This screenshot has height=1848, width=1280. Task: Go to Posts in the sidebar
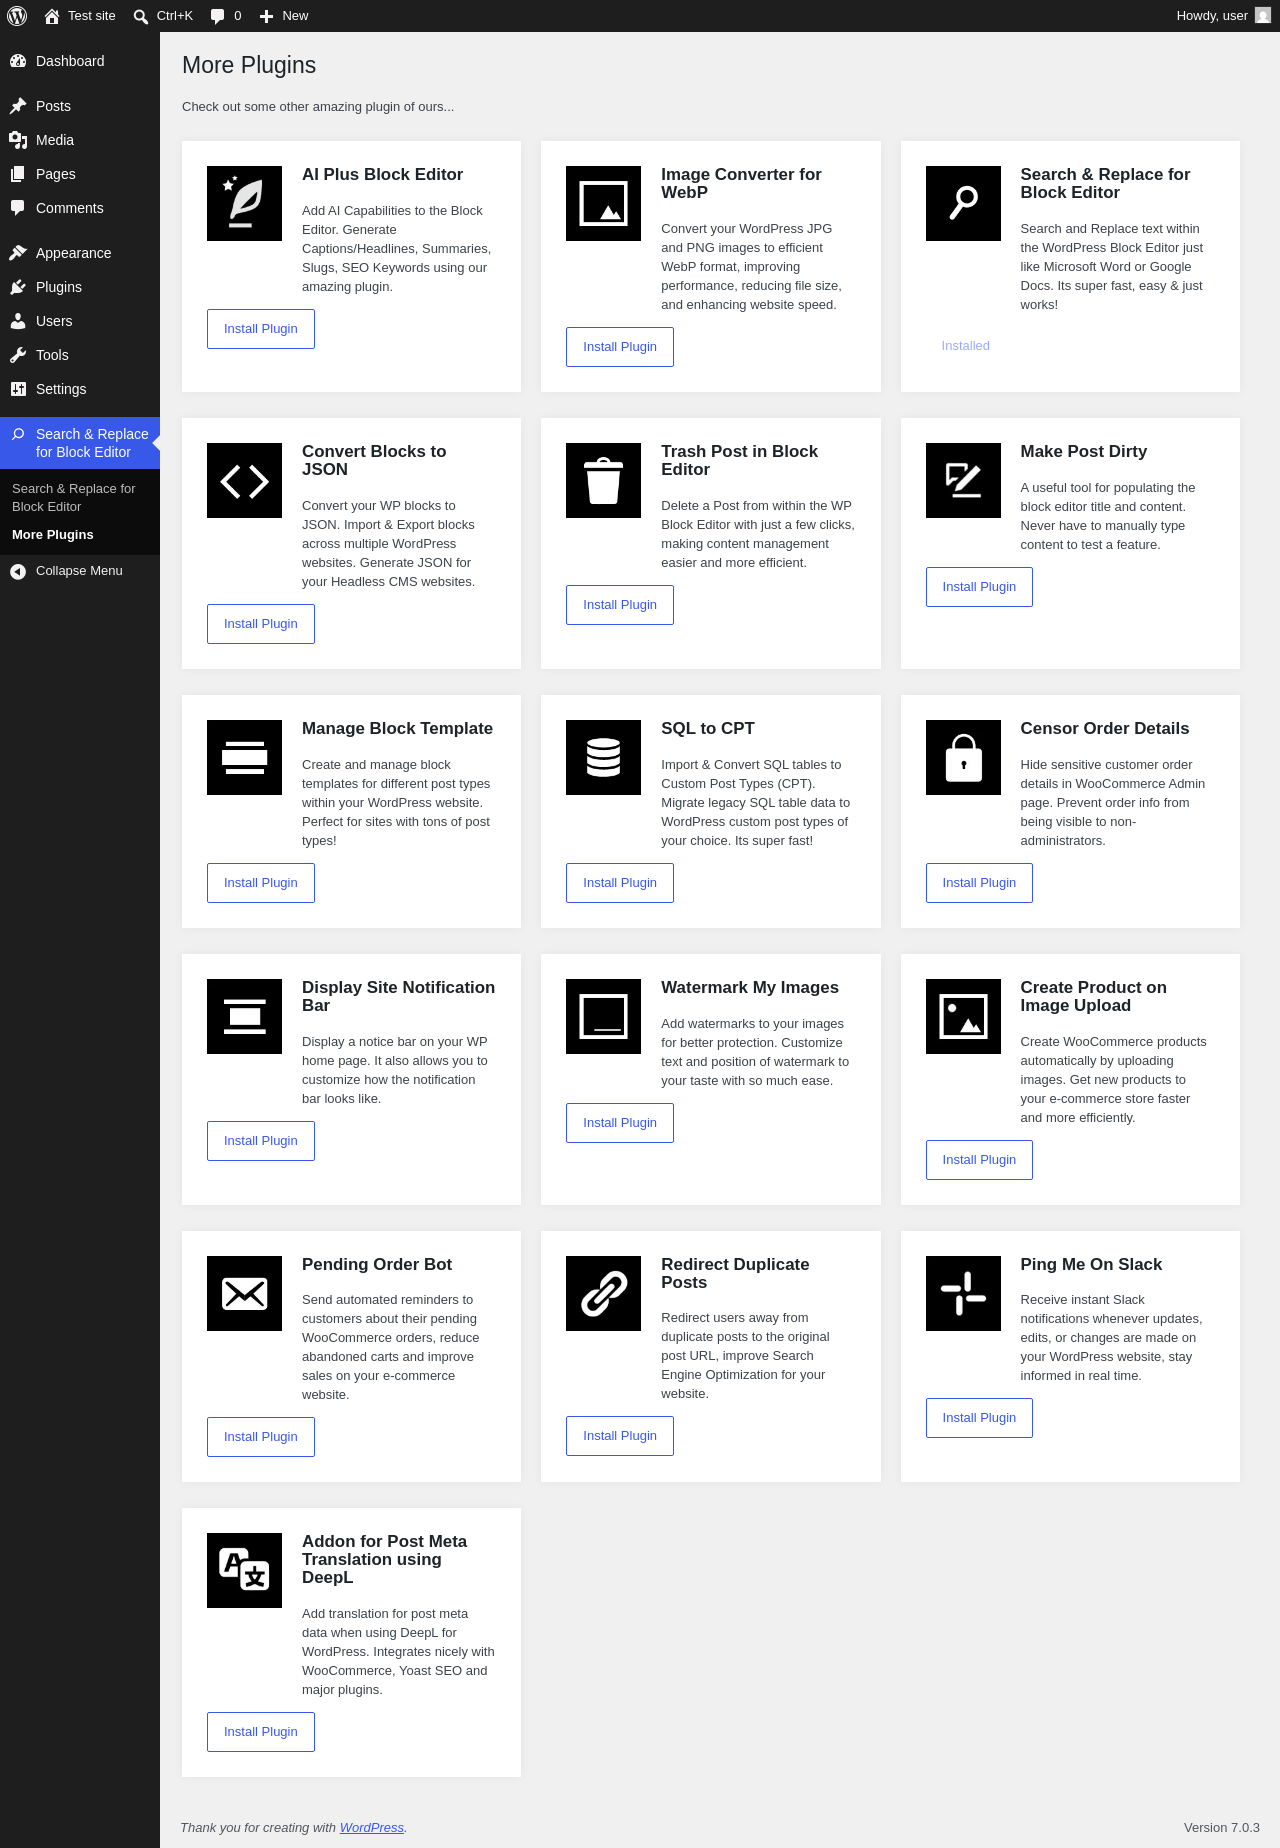80,106
